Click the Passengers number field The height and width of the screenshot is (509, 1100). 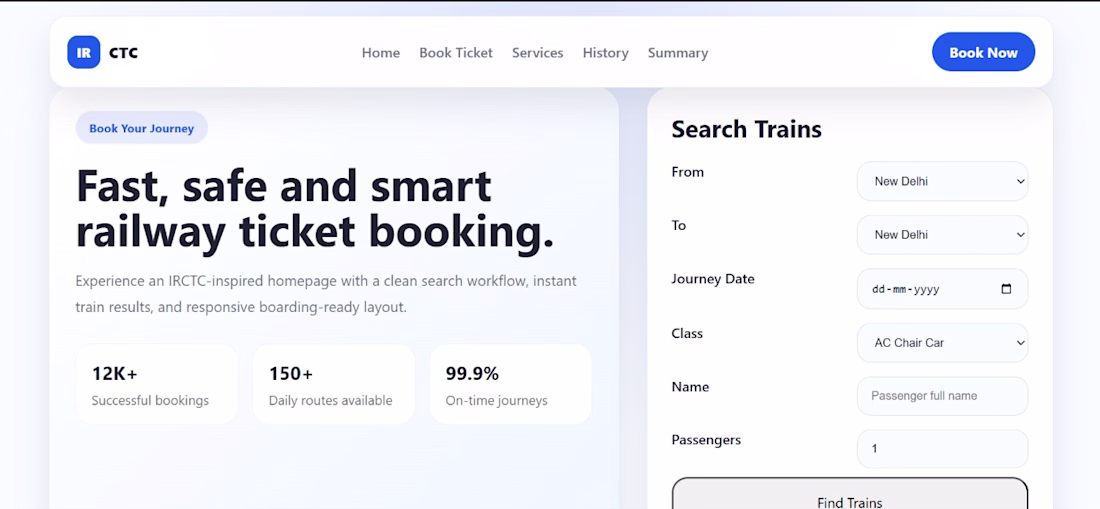942,449
